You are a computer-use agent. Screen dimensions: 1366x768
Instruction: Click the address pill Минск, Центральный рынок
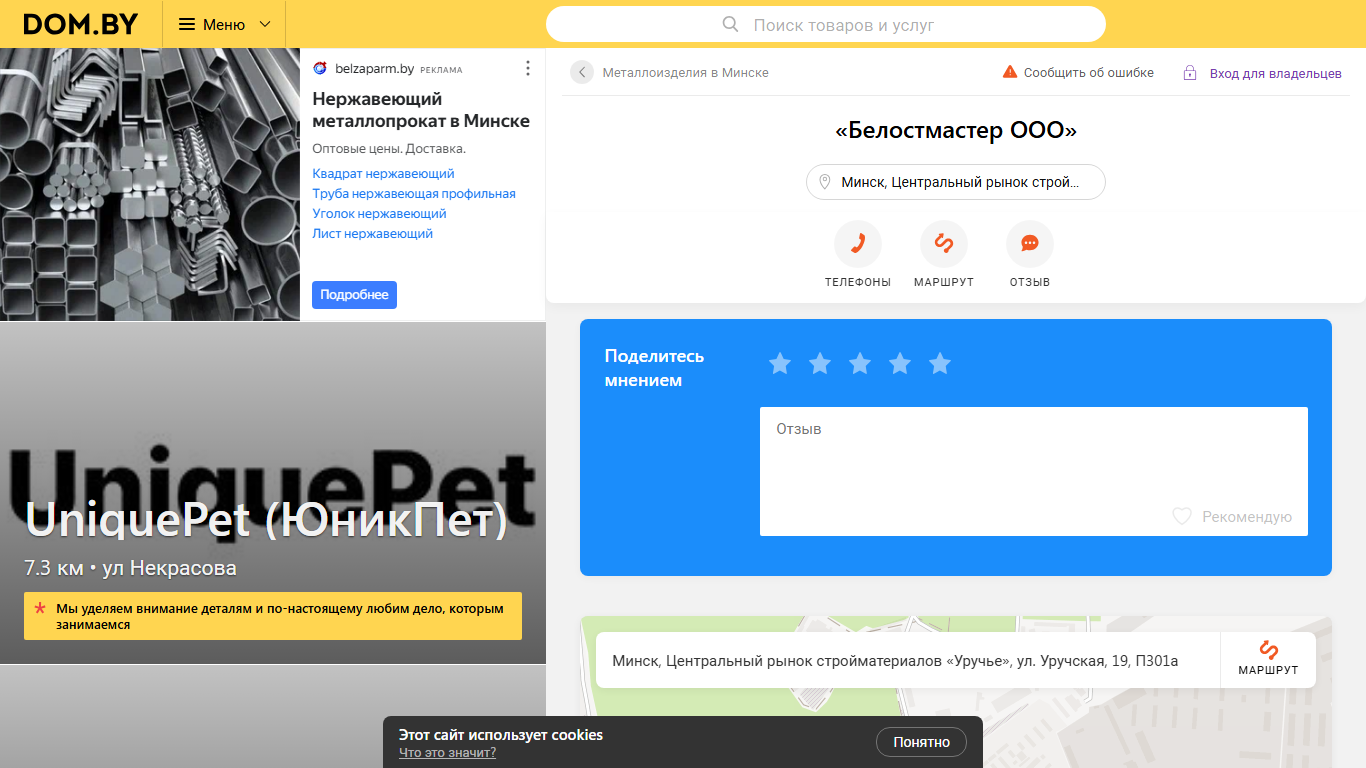956,182
